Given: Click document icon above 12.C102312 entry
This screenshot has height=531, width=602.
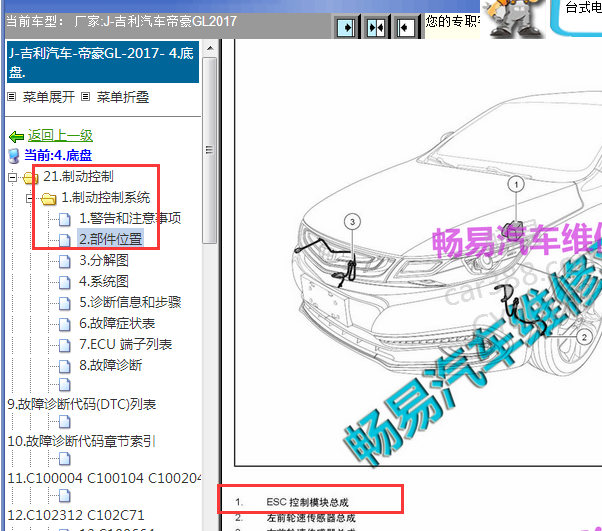Looking at the screenshot, I should [x=65, y=495].
